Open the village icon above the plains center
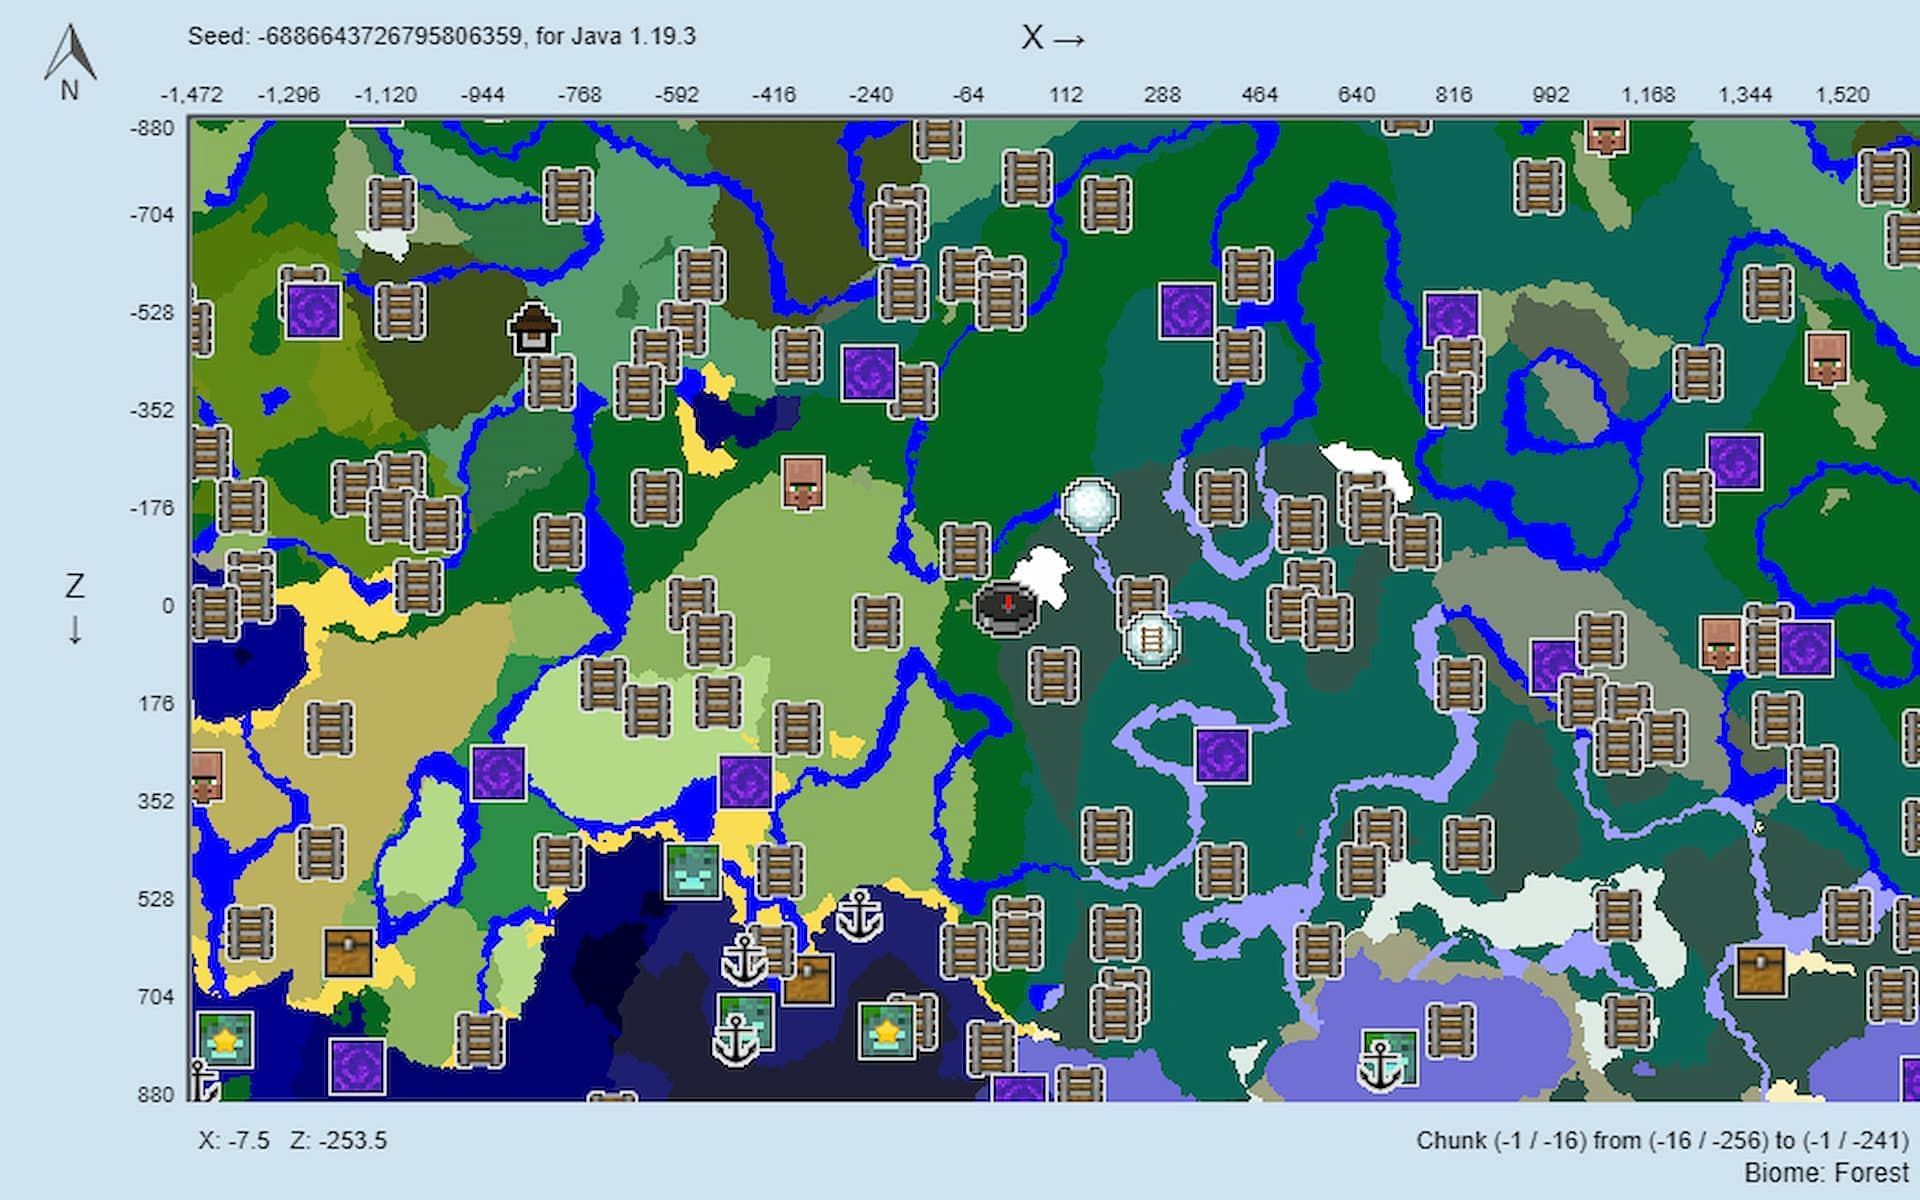 coord(802,483)
